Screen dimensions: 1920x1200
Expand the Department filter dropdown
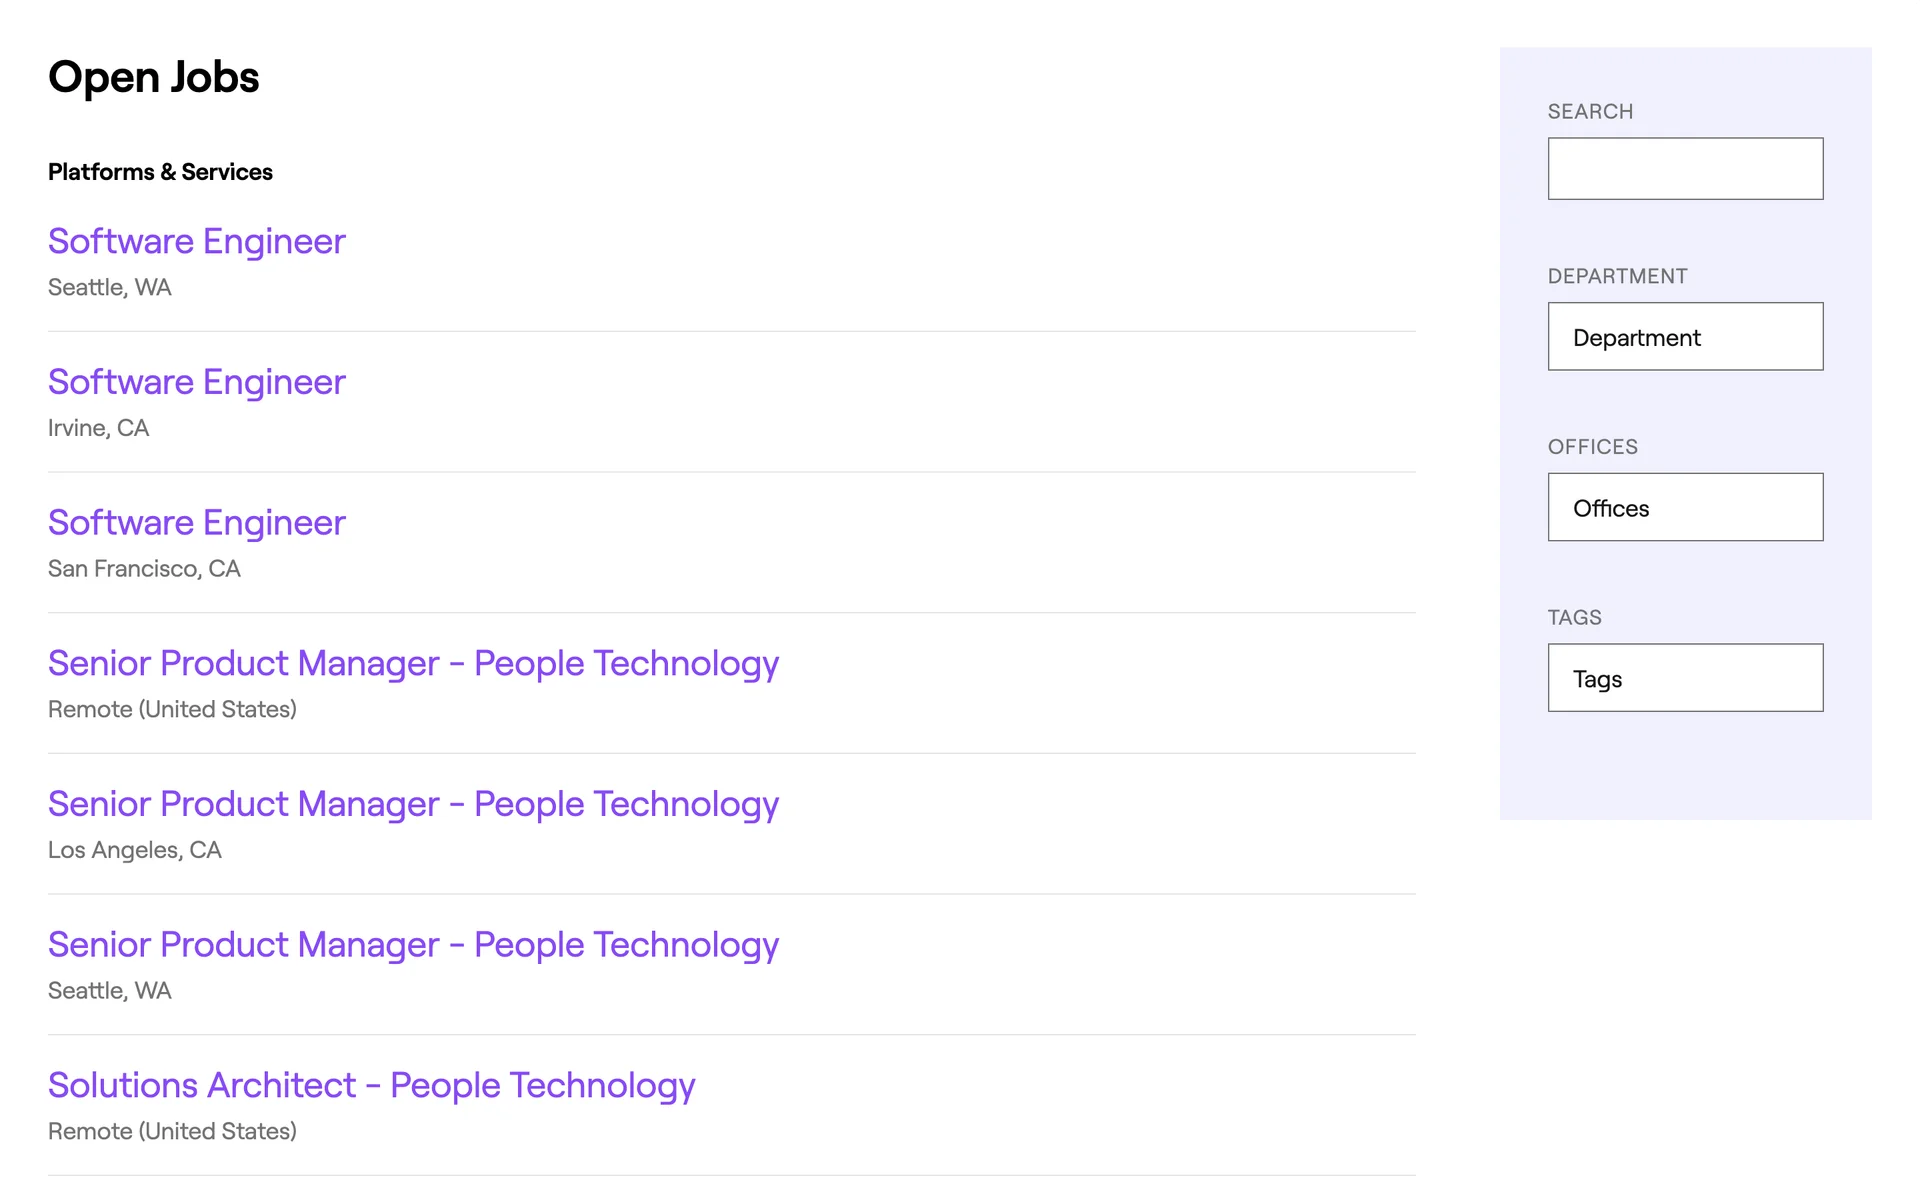(x=1685, y=337)
